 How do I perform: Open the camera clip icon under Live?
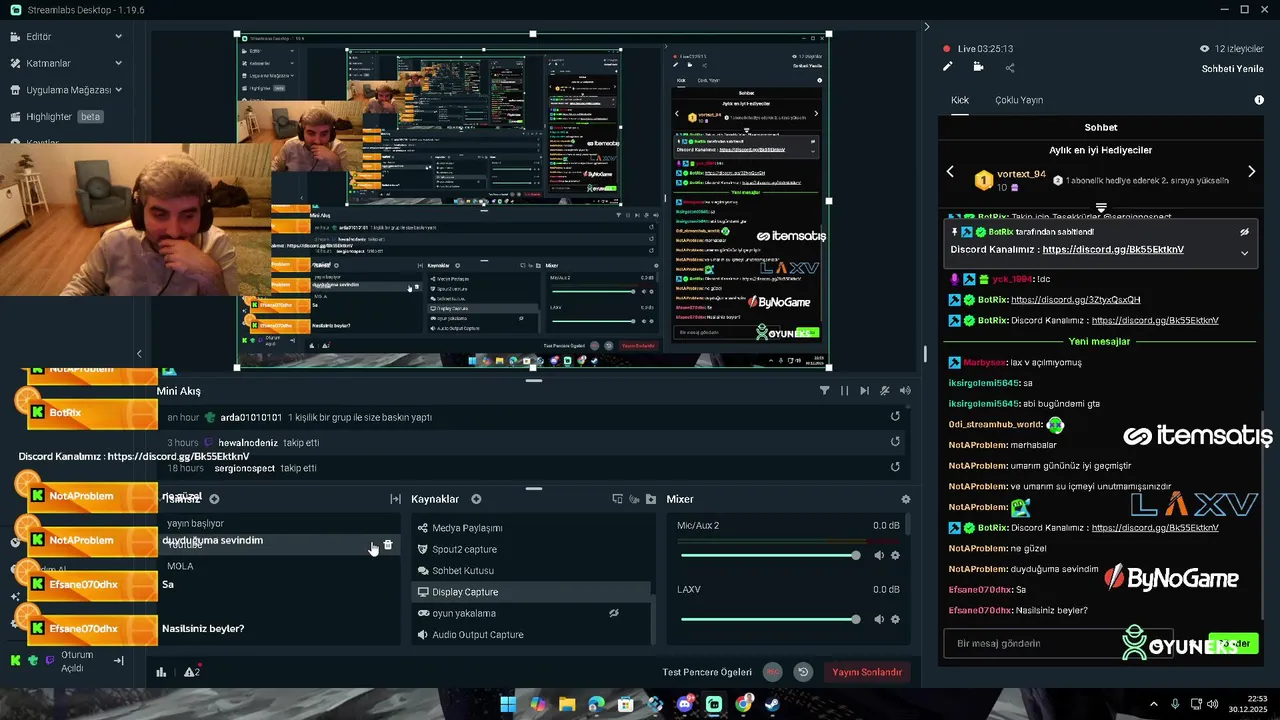[x=978, y=67]
